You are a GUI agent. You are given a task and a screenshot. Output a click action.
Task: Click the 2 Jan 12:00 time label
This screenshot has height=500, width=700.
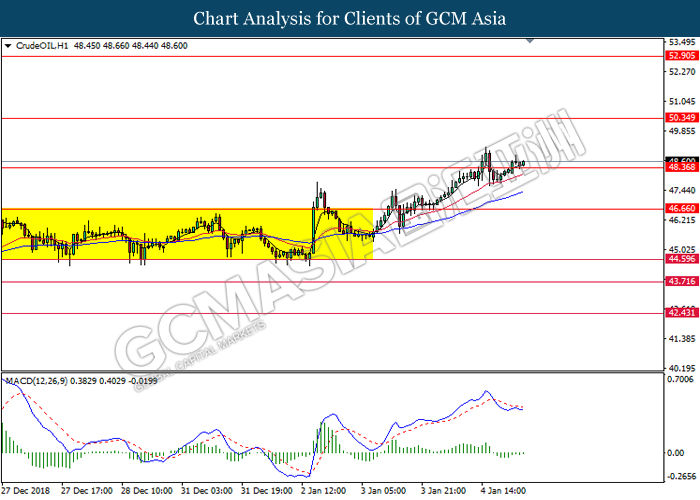(x=323, y=491)
